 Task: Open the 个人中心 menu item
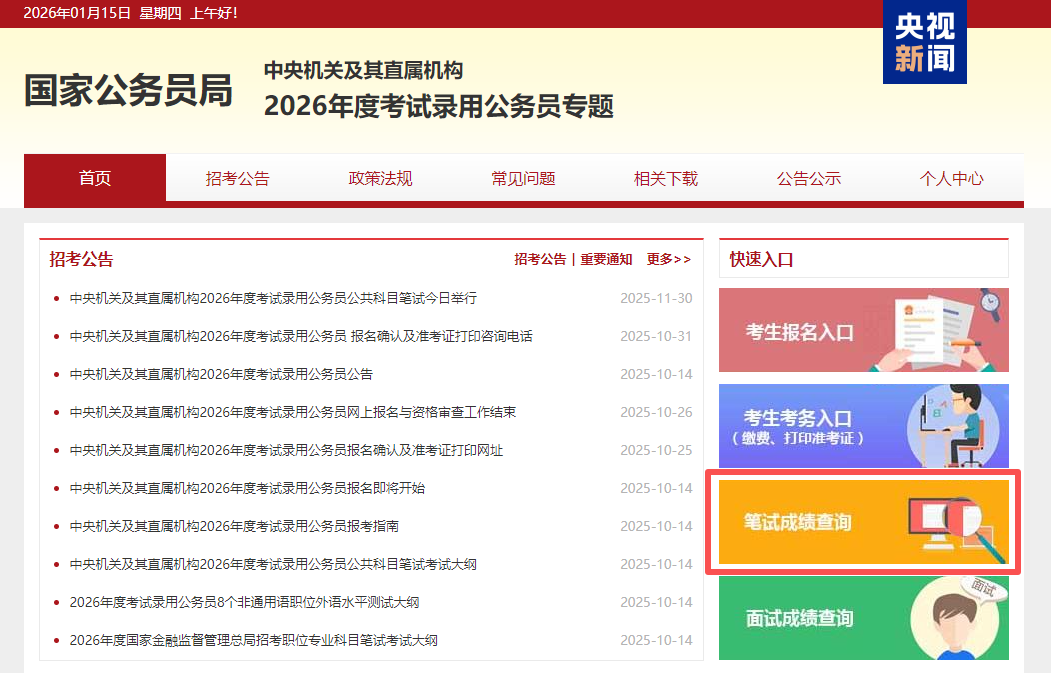pyautogui.click(x=951, y=178)
